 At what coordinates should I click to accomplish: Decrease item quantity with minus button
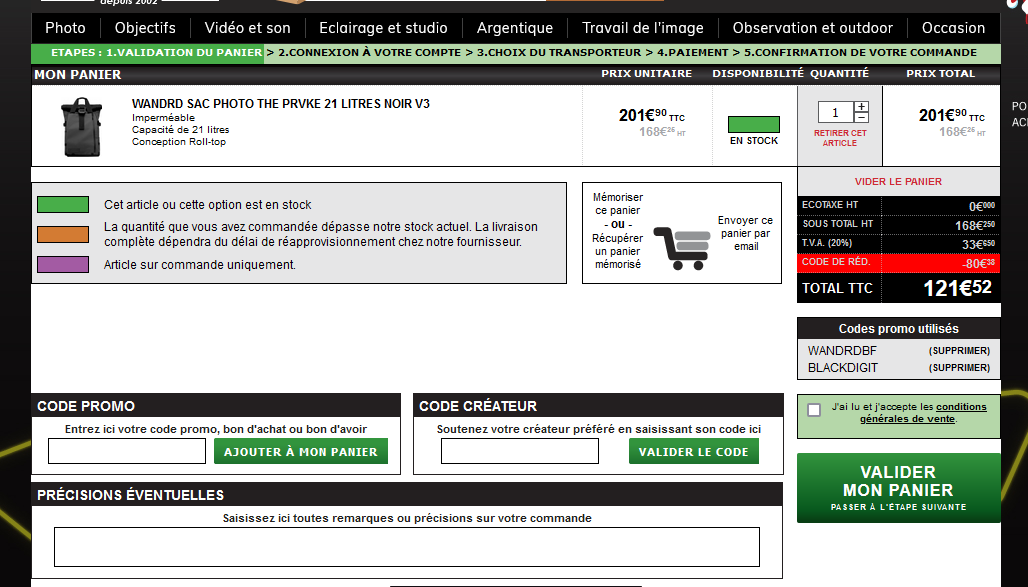(x=861, y=117)
